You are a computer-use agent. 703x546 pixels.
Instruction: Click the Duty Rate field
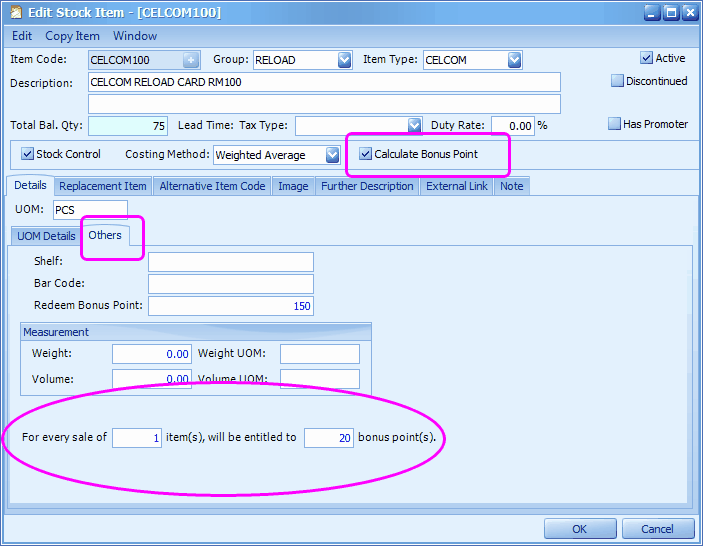(x=513, y=126)
